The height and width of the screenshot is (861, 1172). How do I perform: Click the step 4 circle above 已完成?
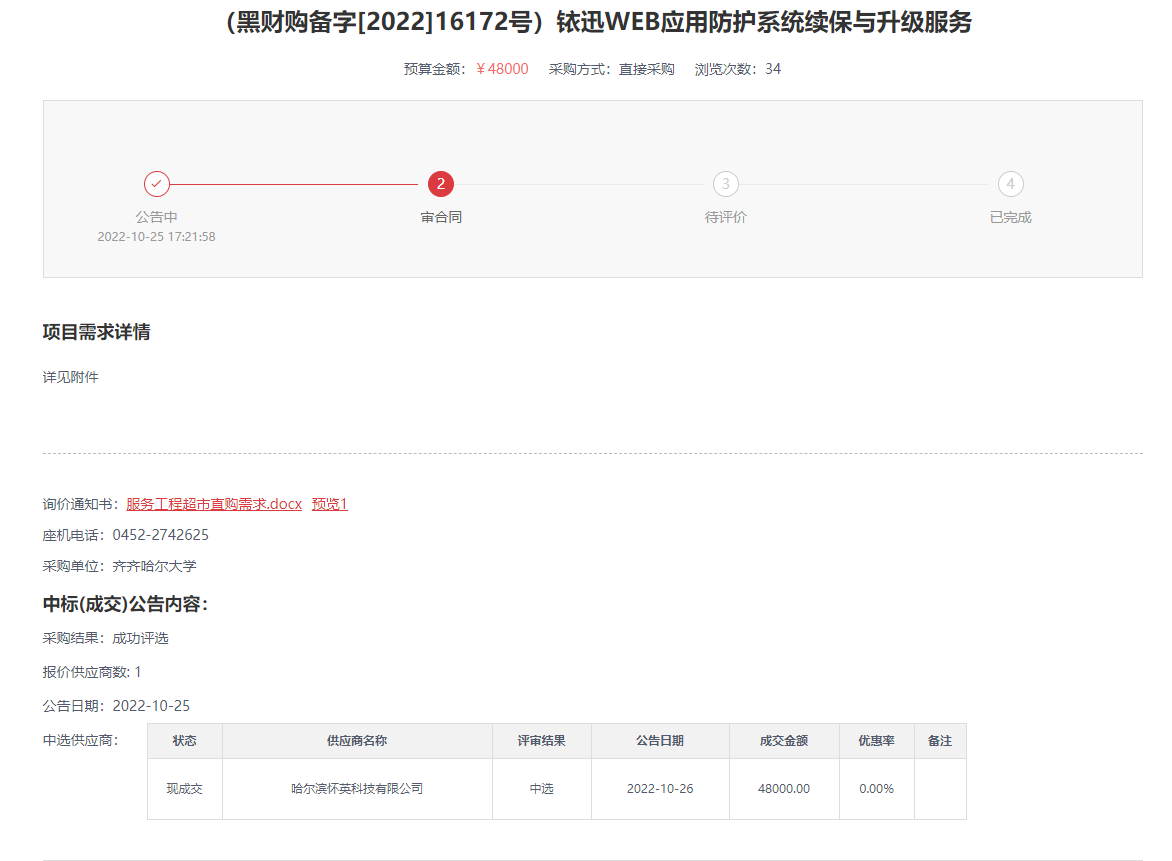1009,184
